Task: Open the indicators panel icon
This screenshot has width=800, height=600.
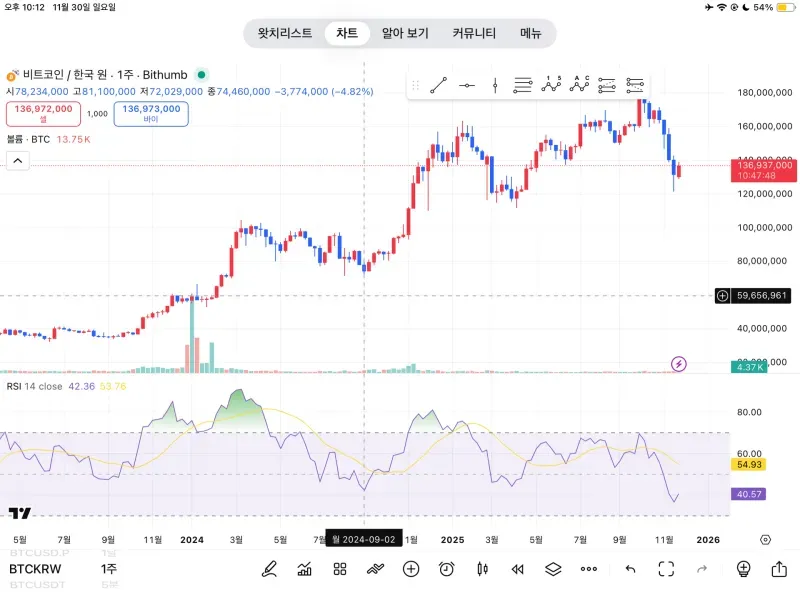Action: click(x=304, y=569)
